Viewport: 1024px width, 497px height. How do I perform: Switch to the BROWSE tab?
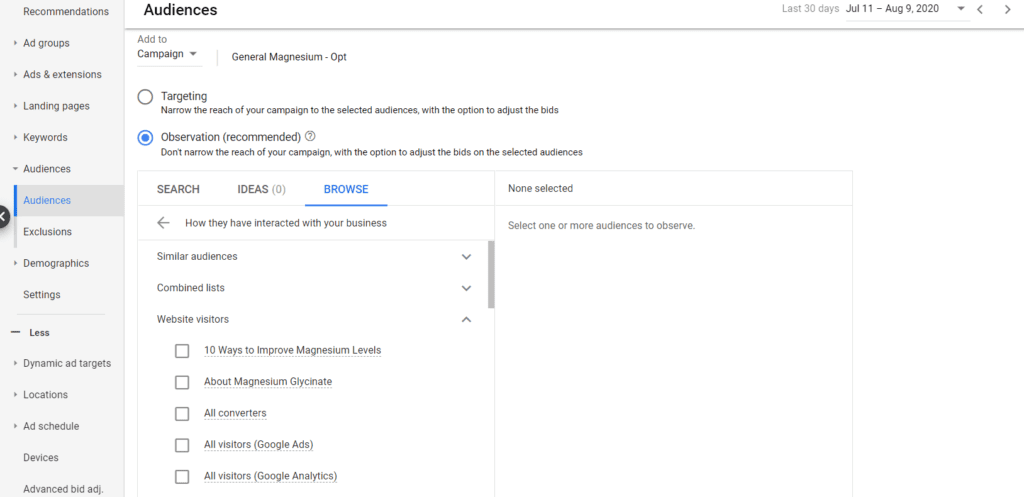click(346, 189)
